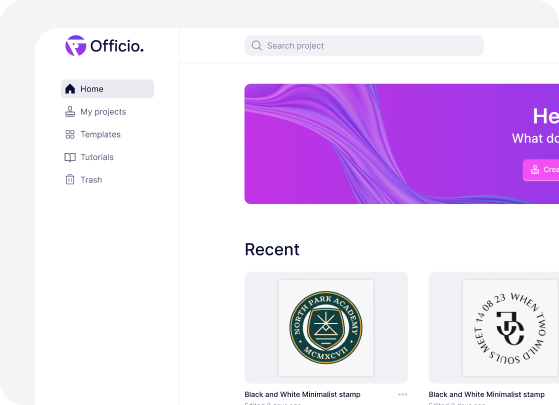Select the Home house icon

70,89
